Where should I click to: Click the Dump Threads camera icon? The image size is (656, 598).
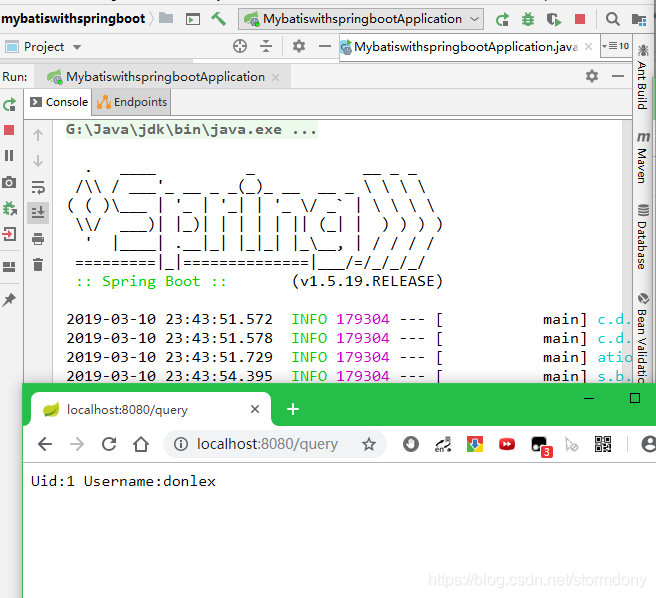(9, 182)
